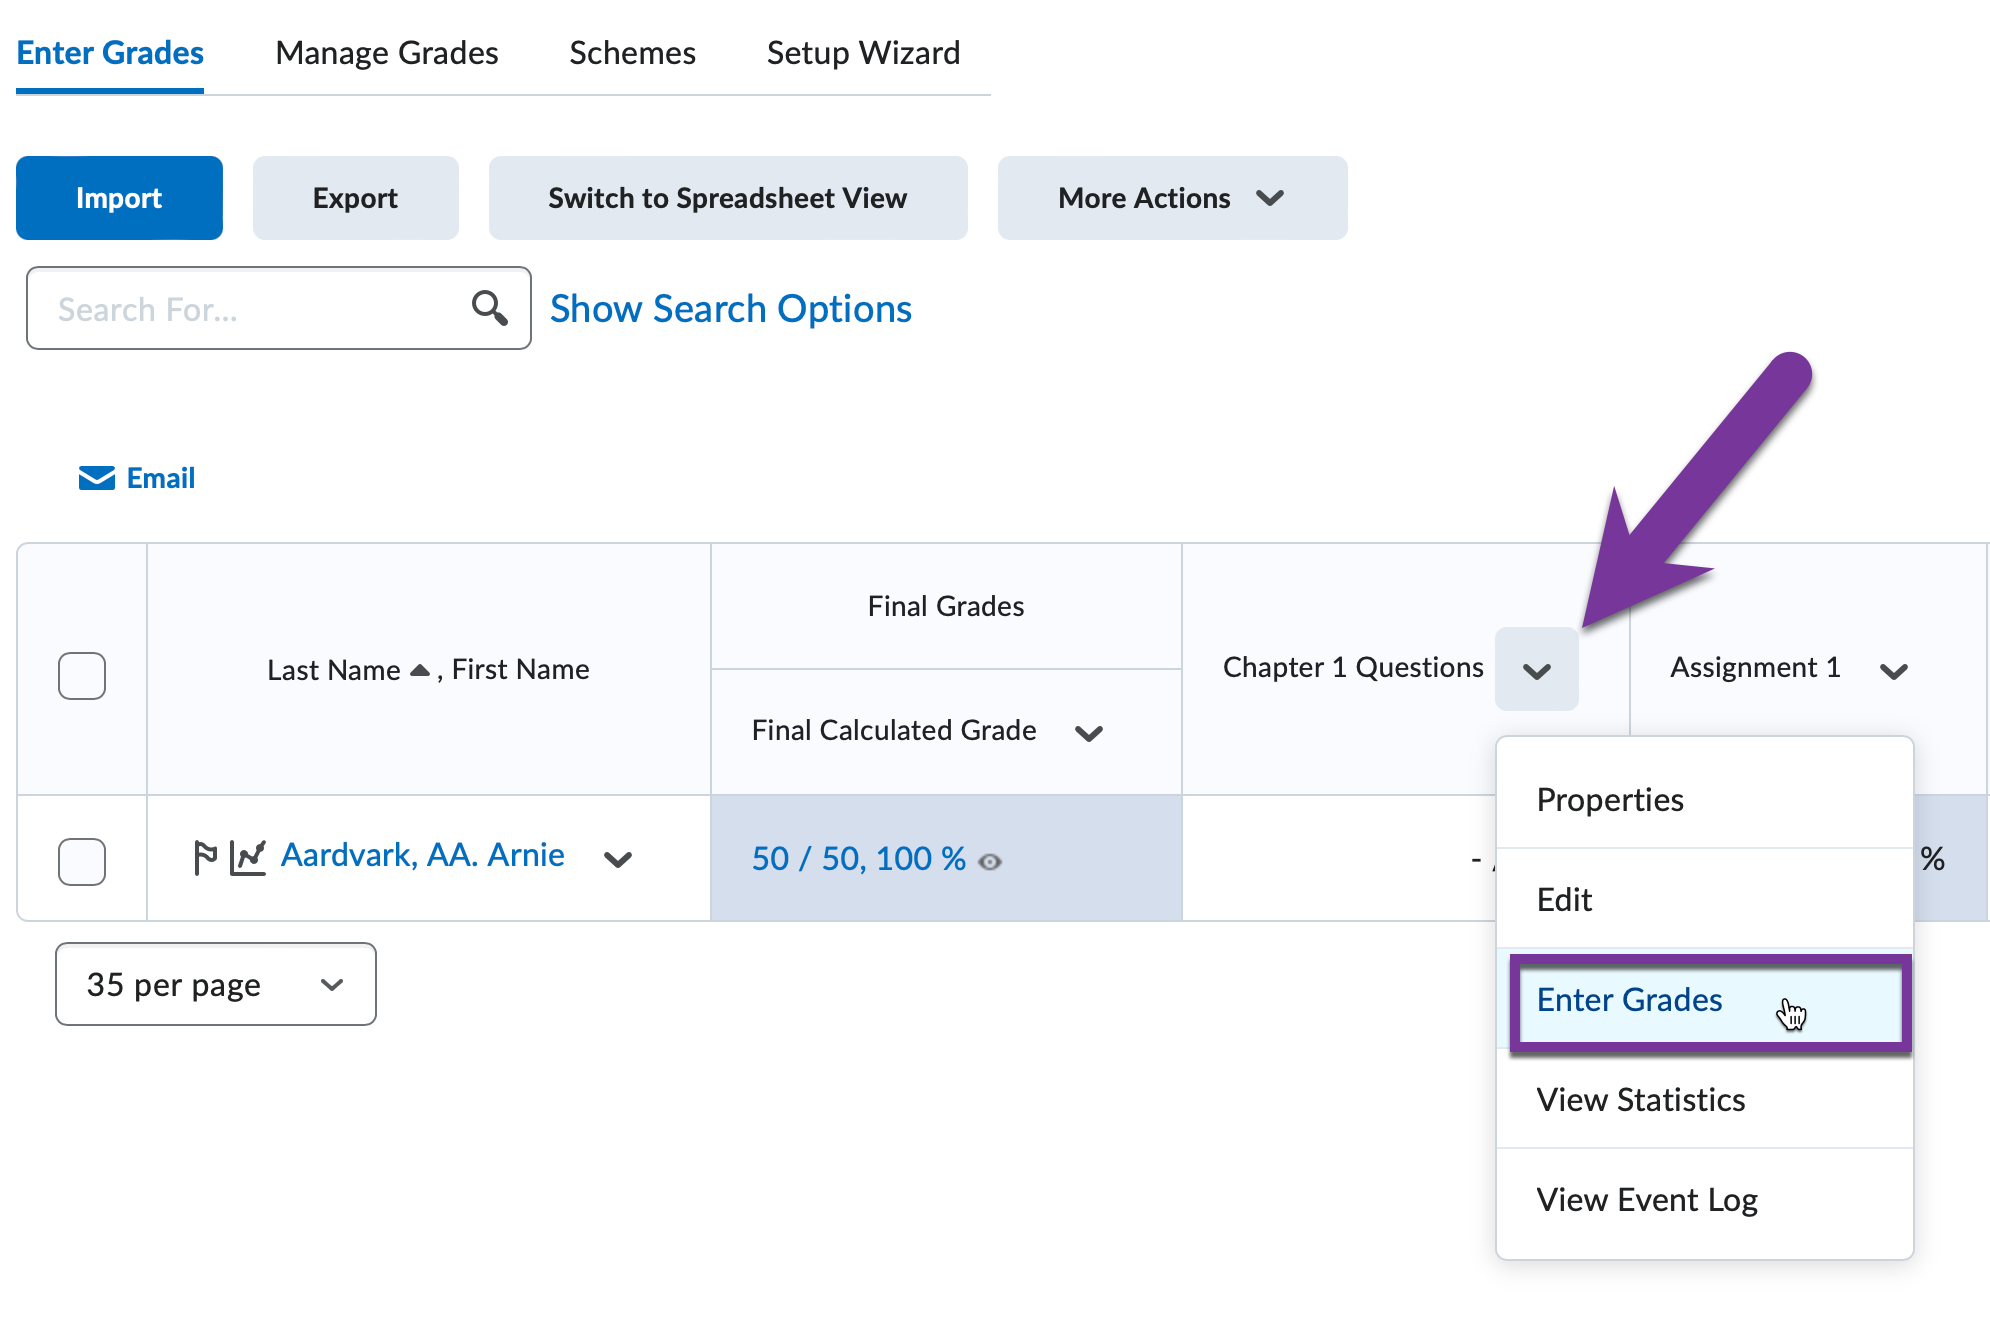Open the Chapter 1 Questions dropdown menu

(1537, 668)
